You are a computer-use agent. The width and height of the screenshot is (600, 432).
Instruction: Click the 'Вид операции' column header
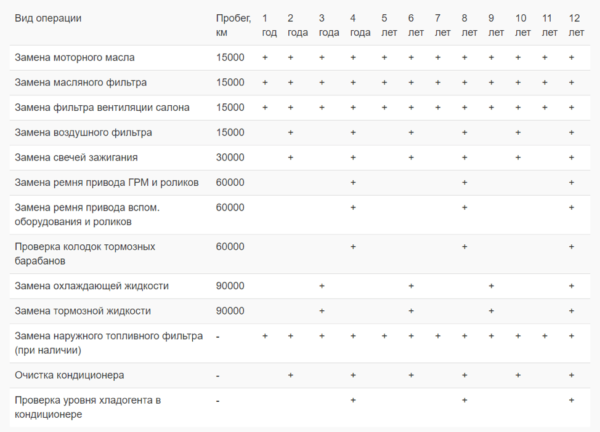[x=48, y=19]
